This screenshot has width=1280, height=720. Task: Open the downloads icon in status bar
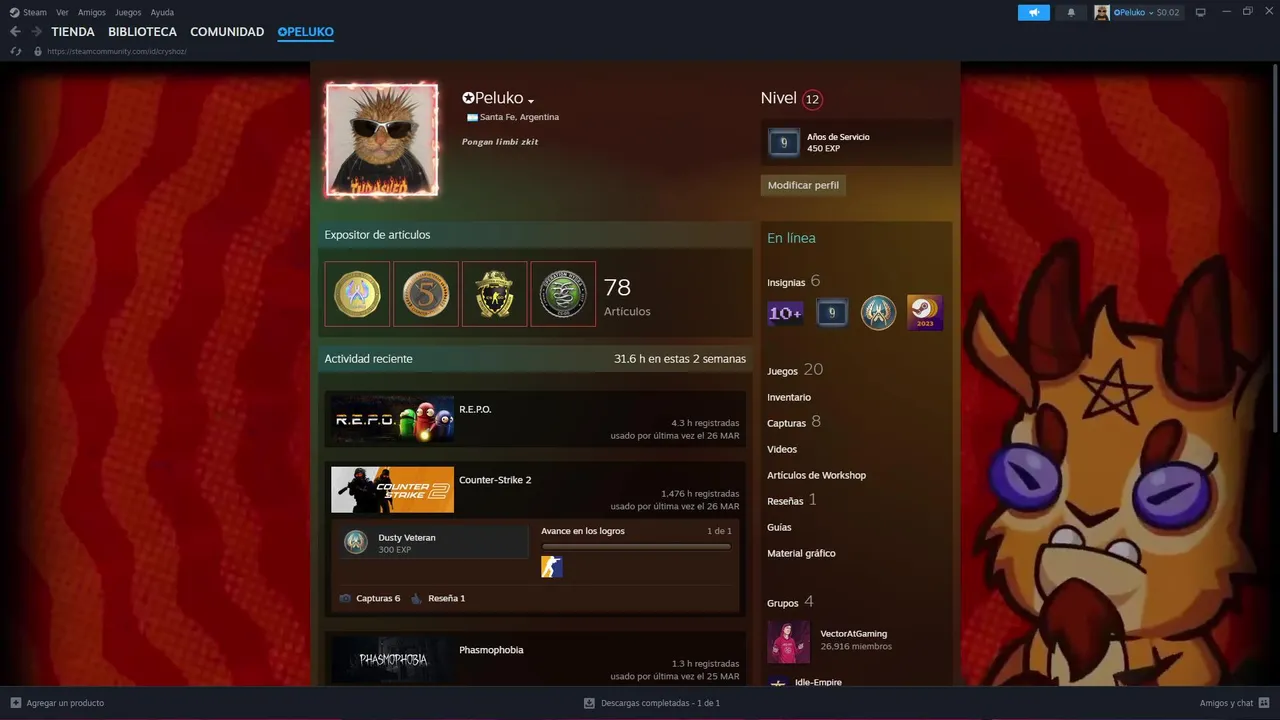pyautogui.click(x=589, y=703)
